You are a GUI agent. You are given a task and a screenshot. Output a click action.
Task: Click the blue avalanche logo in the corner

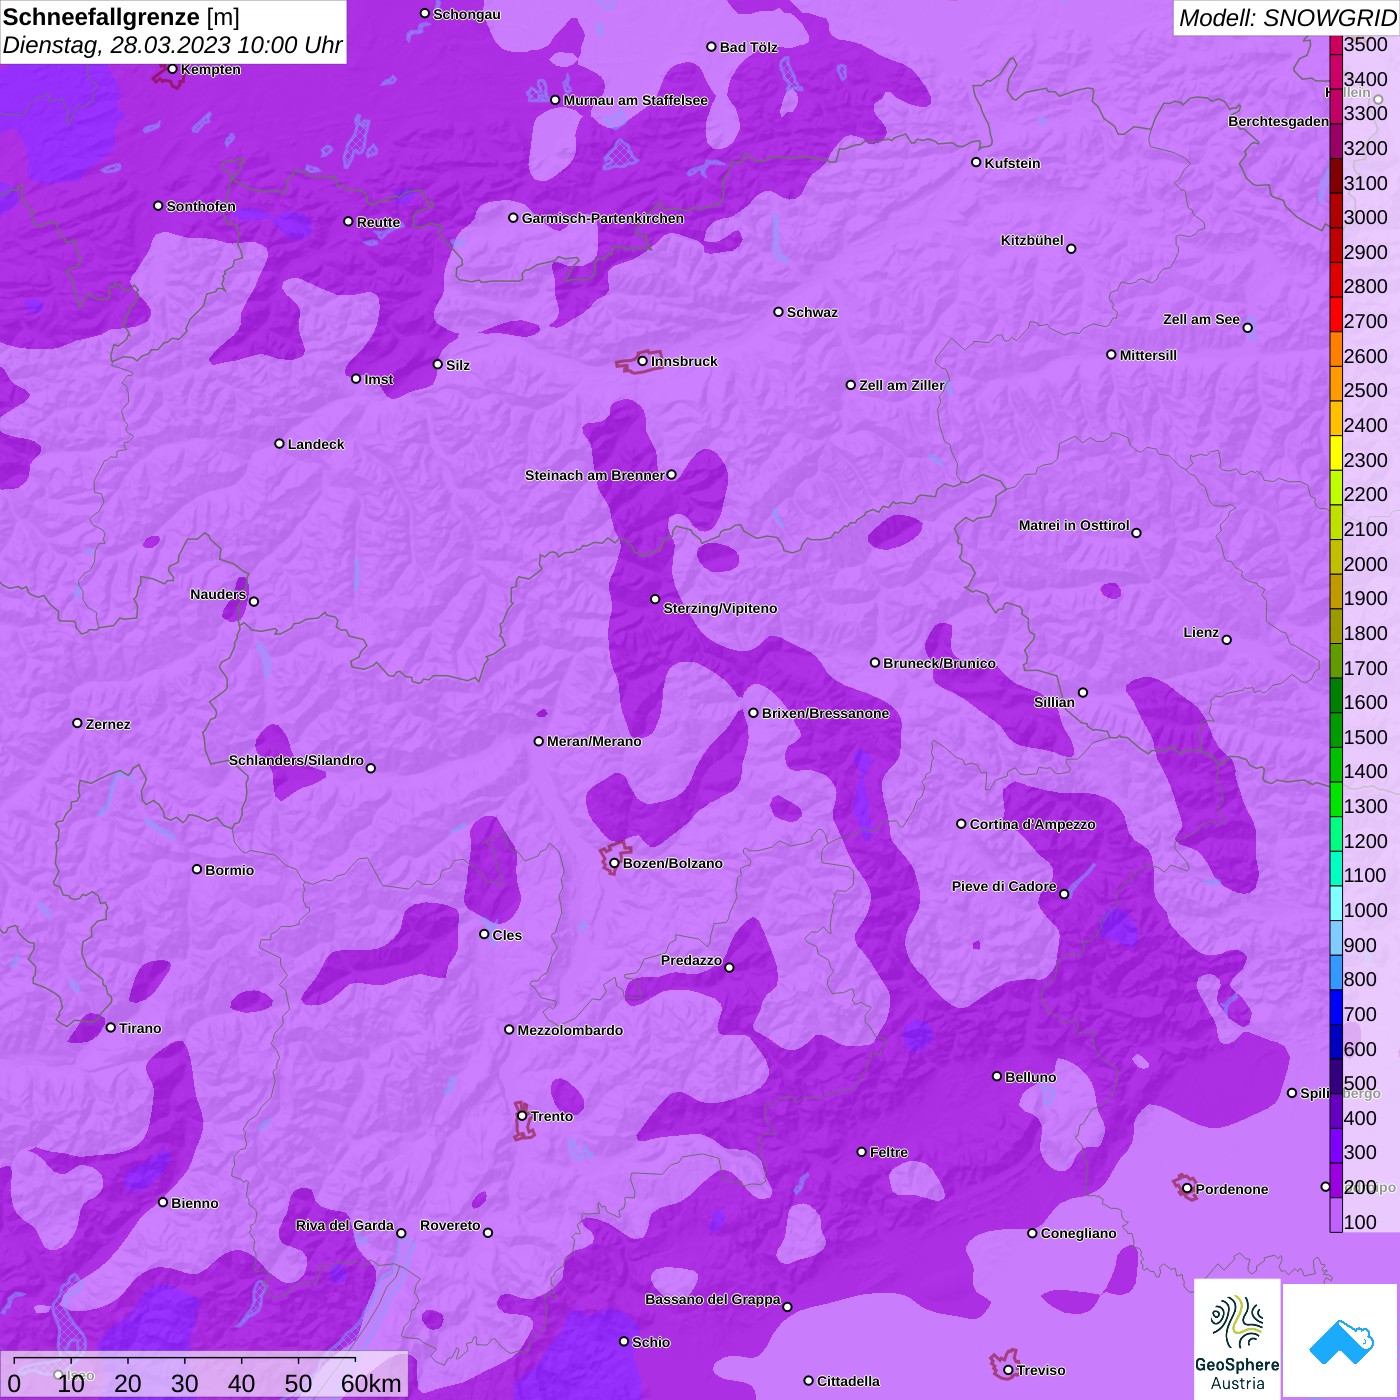tap(1340, 1342)
